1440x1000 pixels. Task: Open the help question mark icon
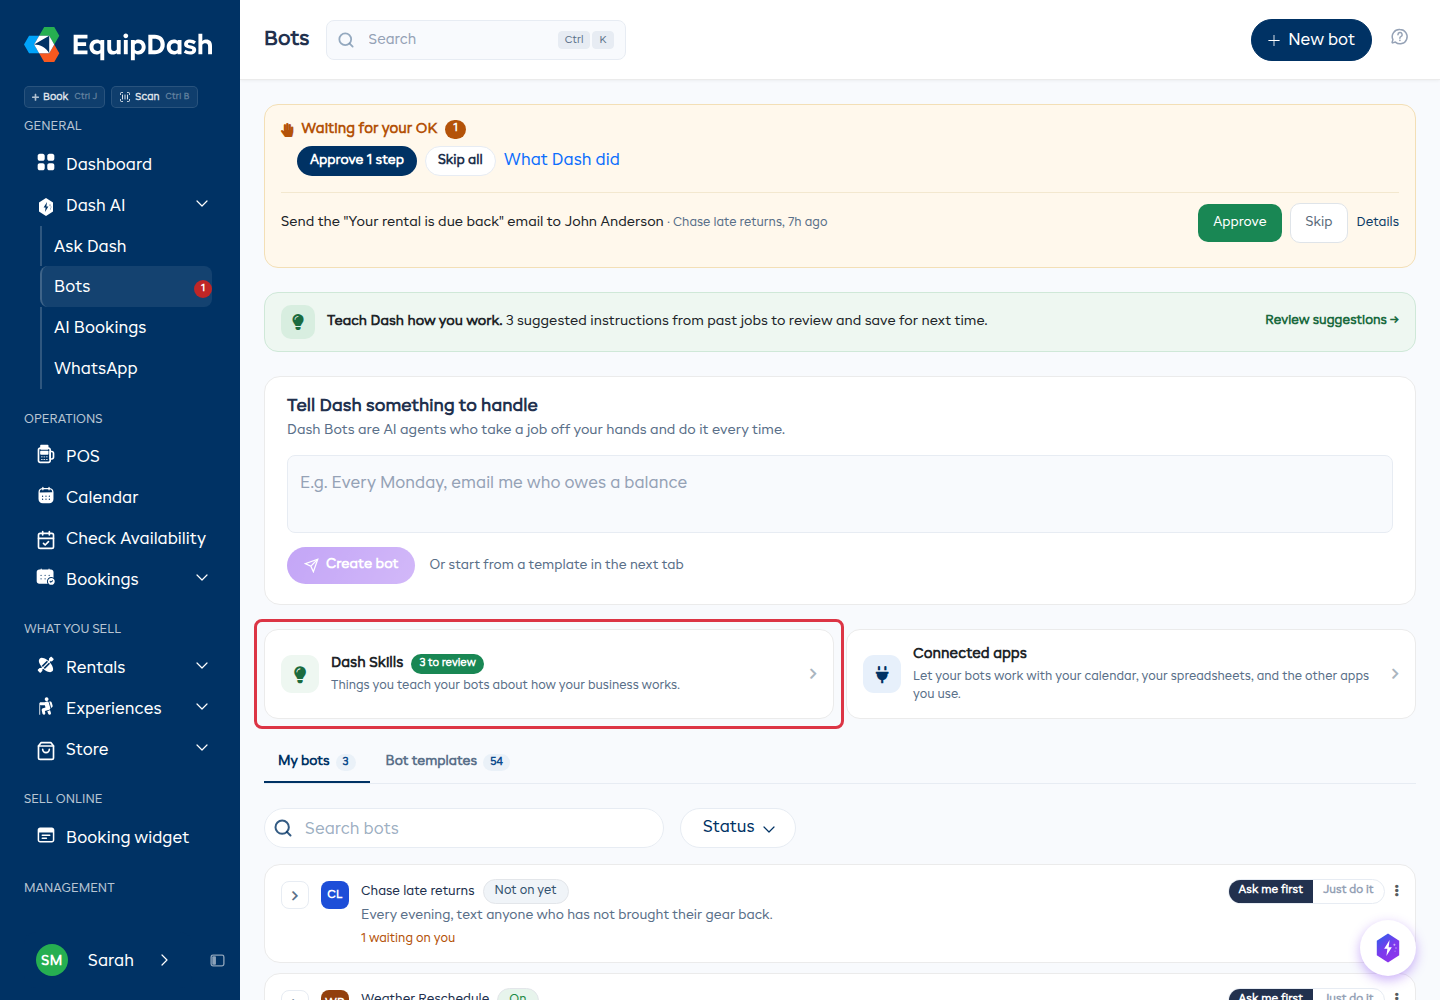(x=1400, y=38)
